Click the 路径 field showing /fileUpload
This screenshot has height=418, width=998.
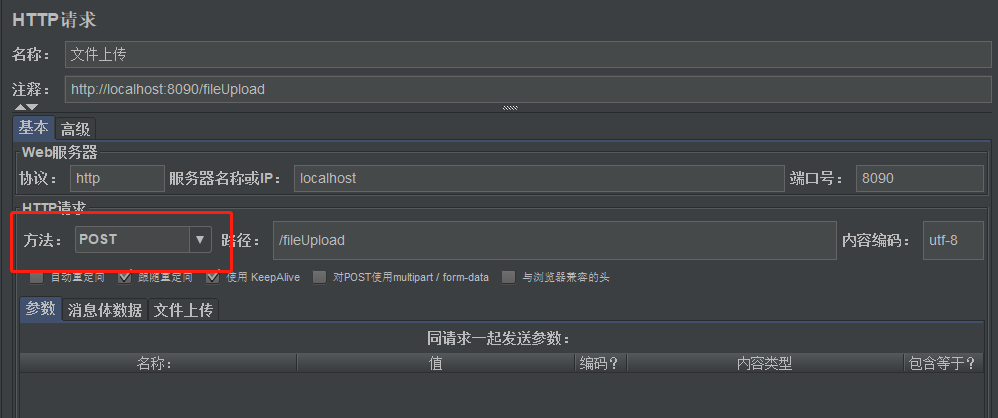coord(554,240)
